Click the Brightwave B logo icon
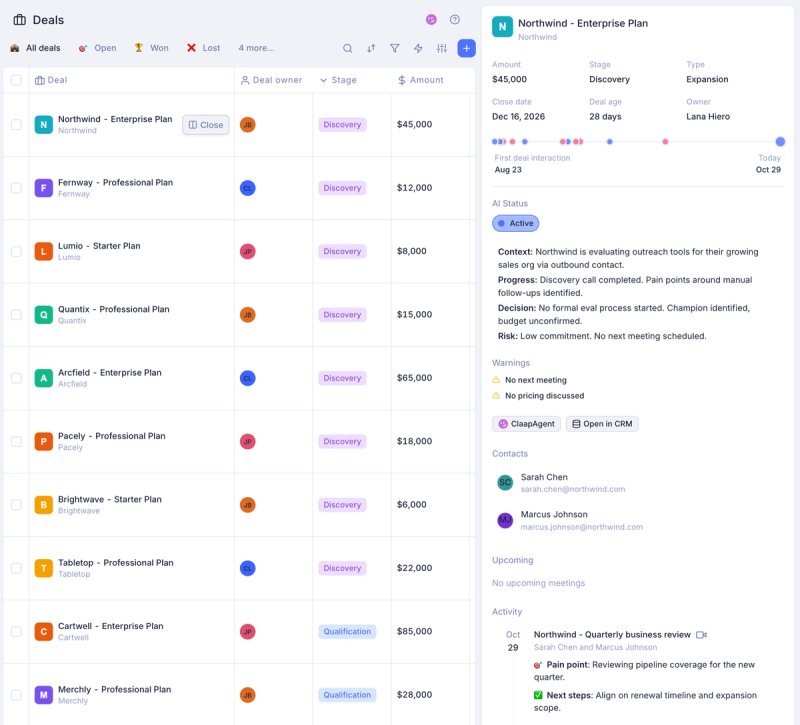 click(x=43, y=505)
